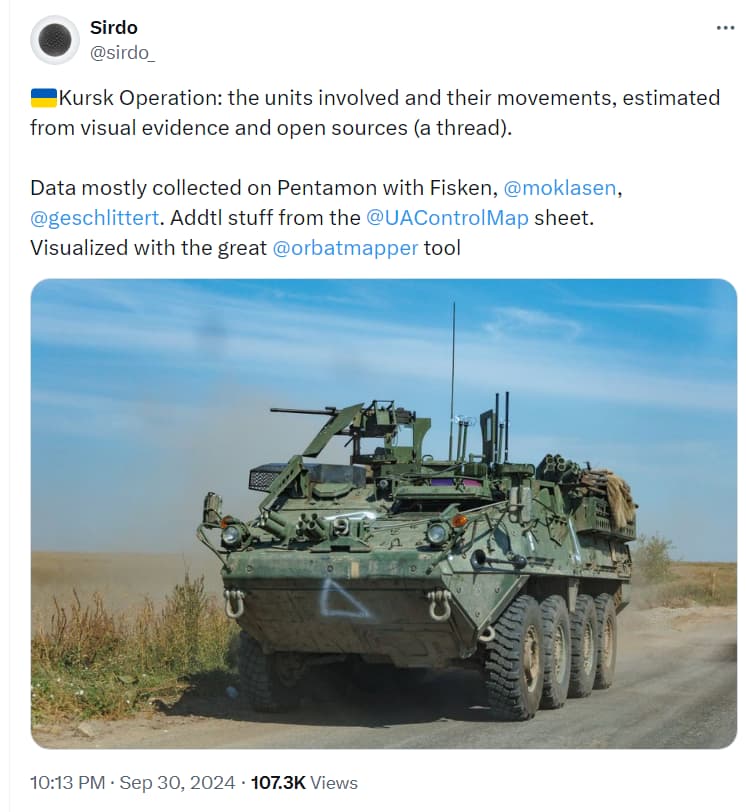Click the "Data mostly collected on Pentamon" text
This screenshot has width=746, height=812.
(x=190, y=188)
